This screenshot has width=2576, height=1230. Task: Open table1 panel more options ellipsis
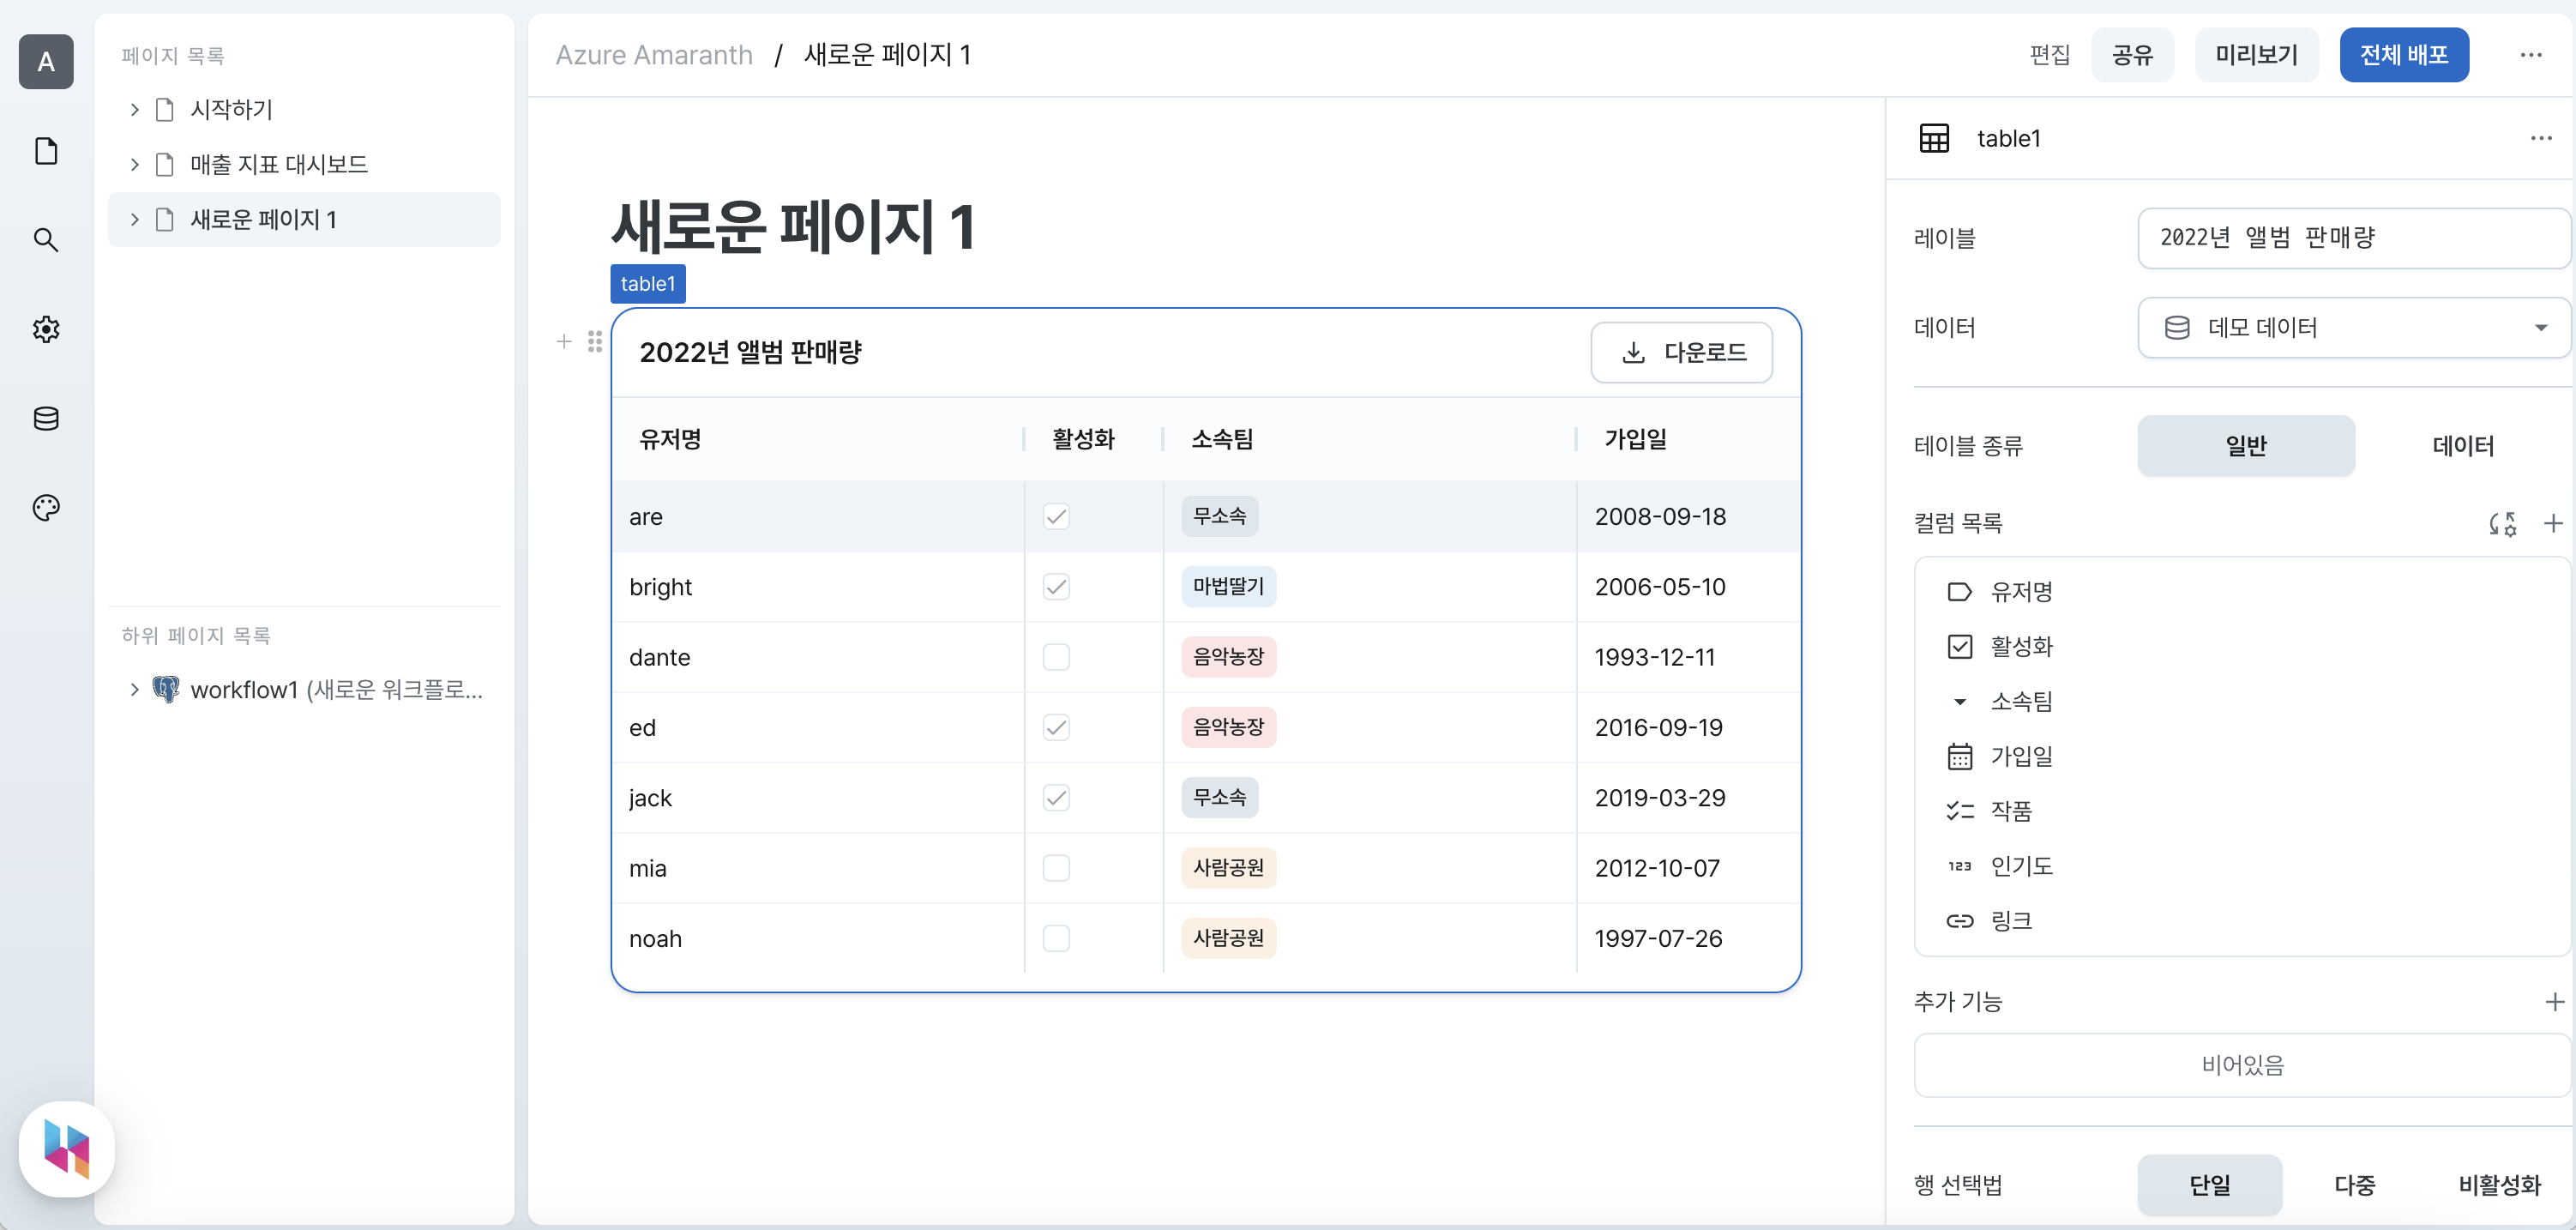(x=2541, y=138)
